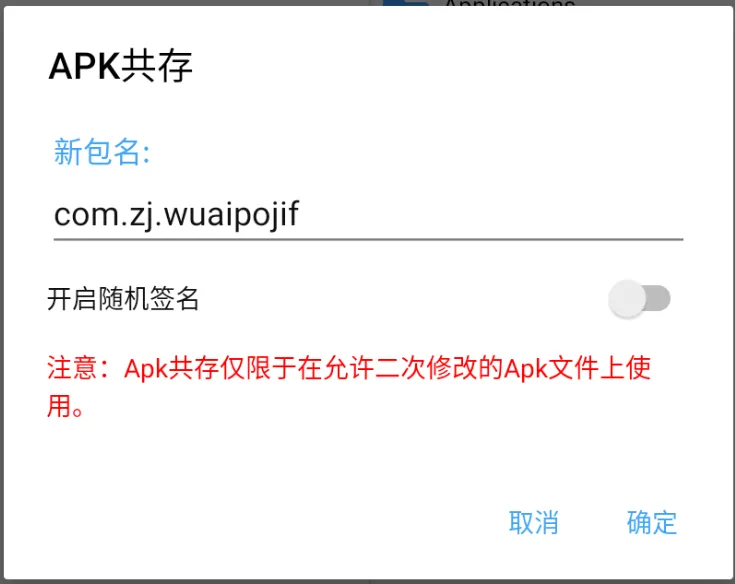The image size is (735, 584).
Task: Click the APK共存 dialog title
Action: pos(120,66)
